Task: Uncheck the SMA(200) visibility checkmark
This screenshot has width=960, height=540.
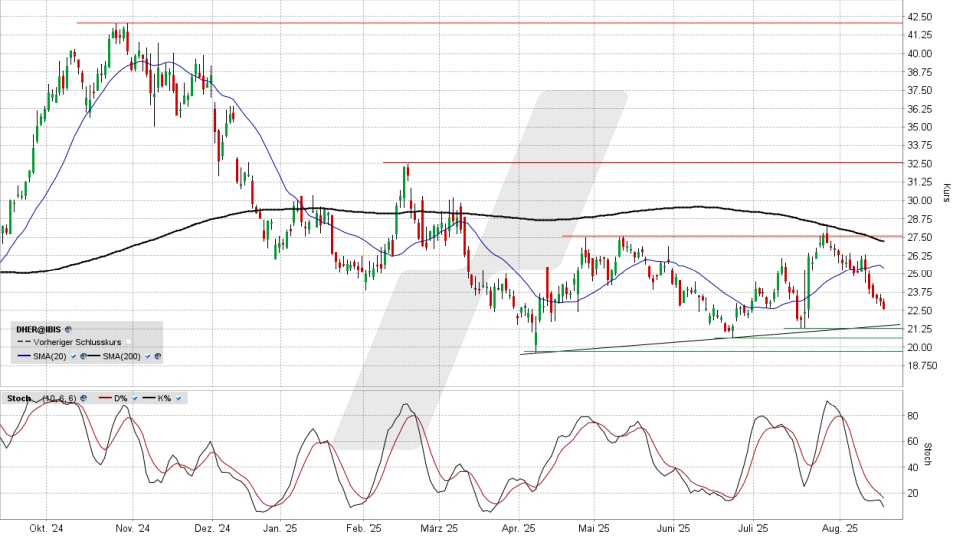Action: (148, 356)
